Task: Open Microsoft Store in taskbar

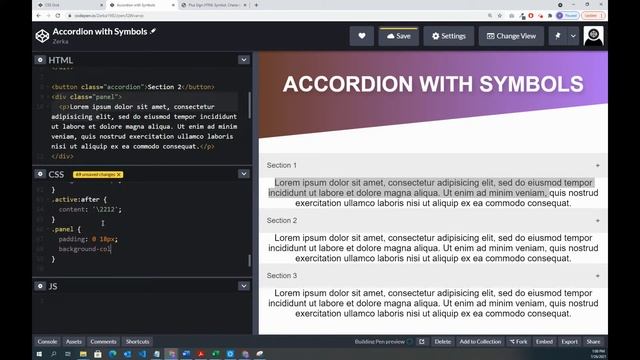Action: pos(98,354)
